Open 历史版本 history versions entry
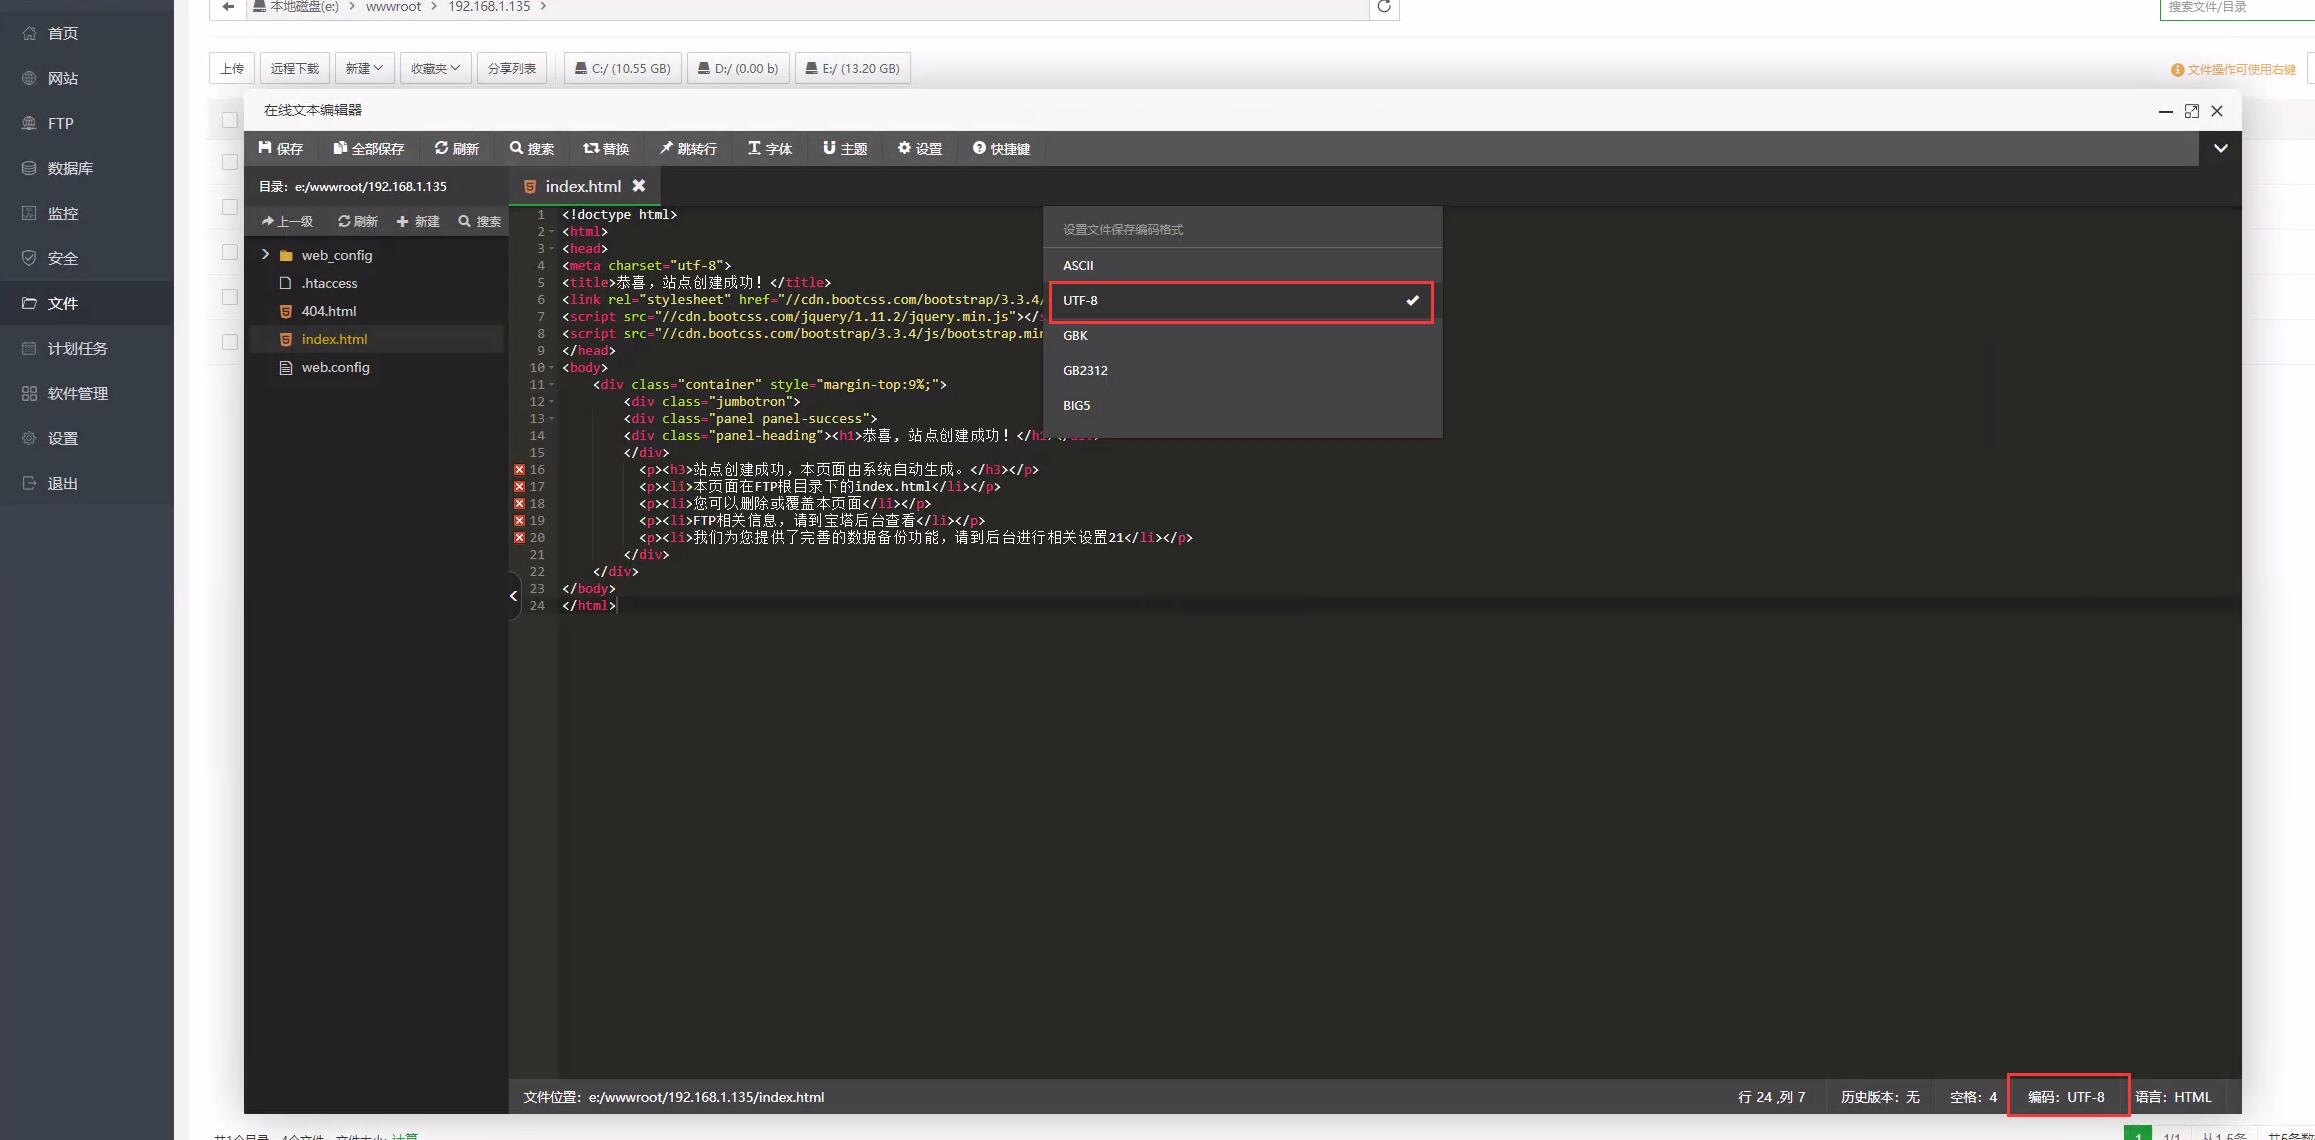2315x1140 pixels. (x=1880, y=1097)
